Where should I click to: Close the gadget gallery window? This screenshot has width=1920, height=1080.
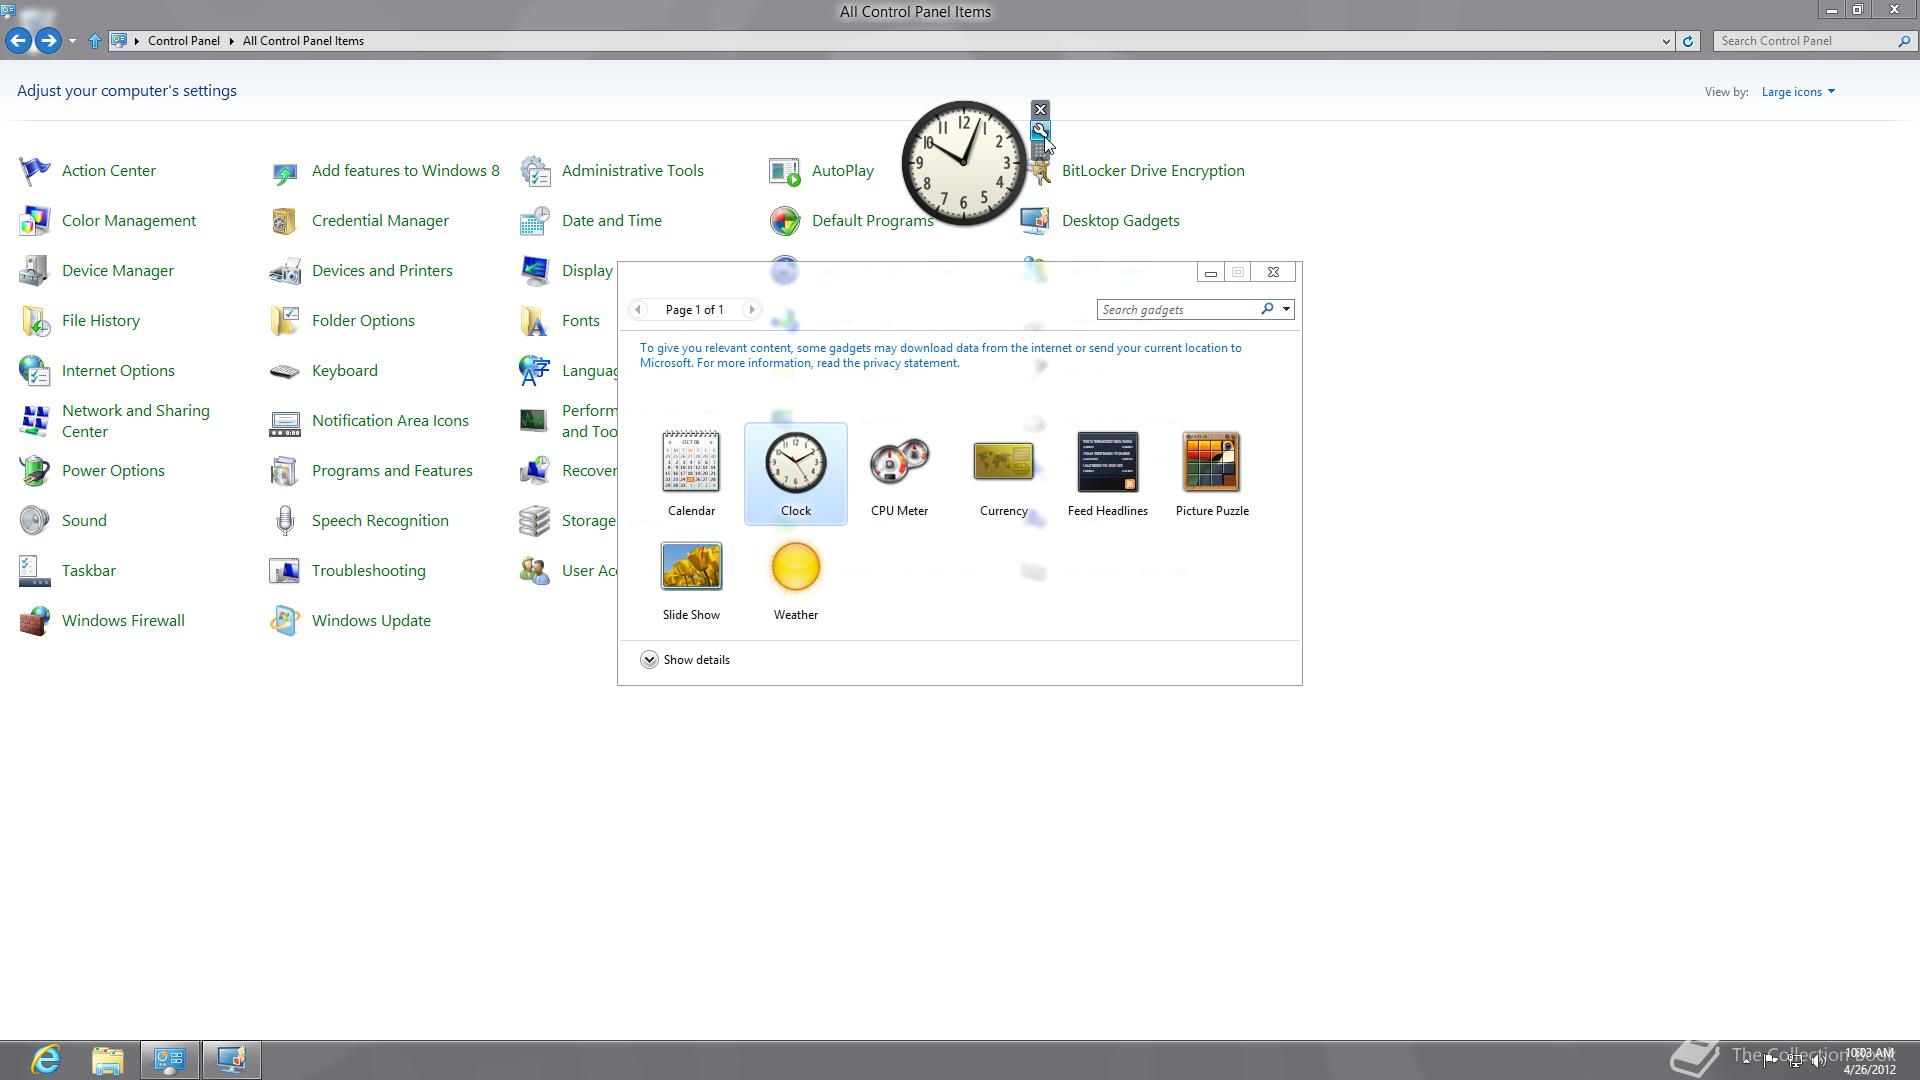(1273, 272)
